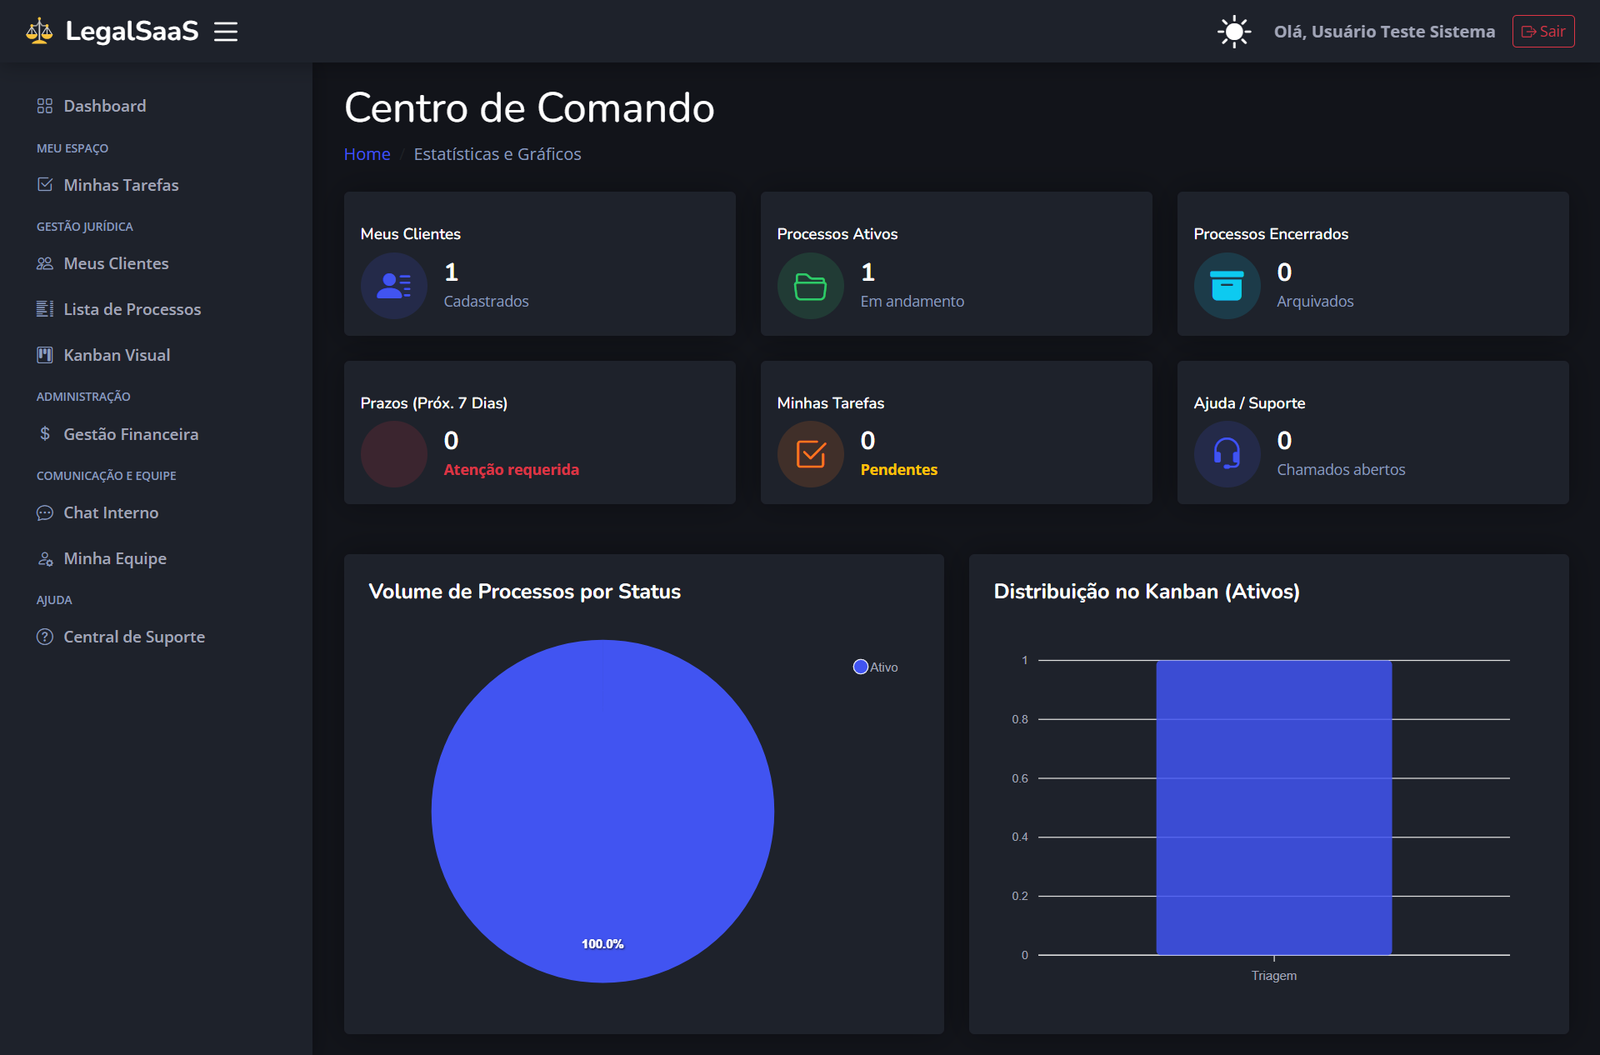Click the Gestão Financeira dollar icon

(x=45, y=434)
